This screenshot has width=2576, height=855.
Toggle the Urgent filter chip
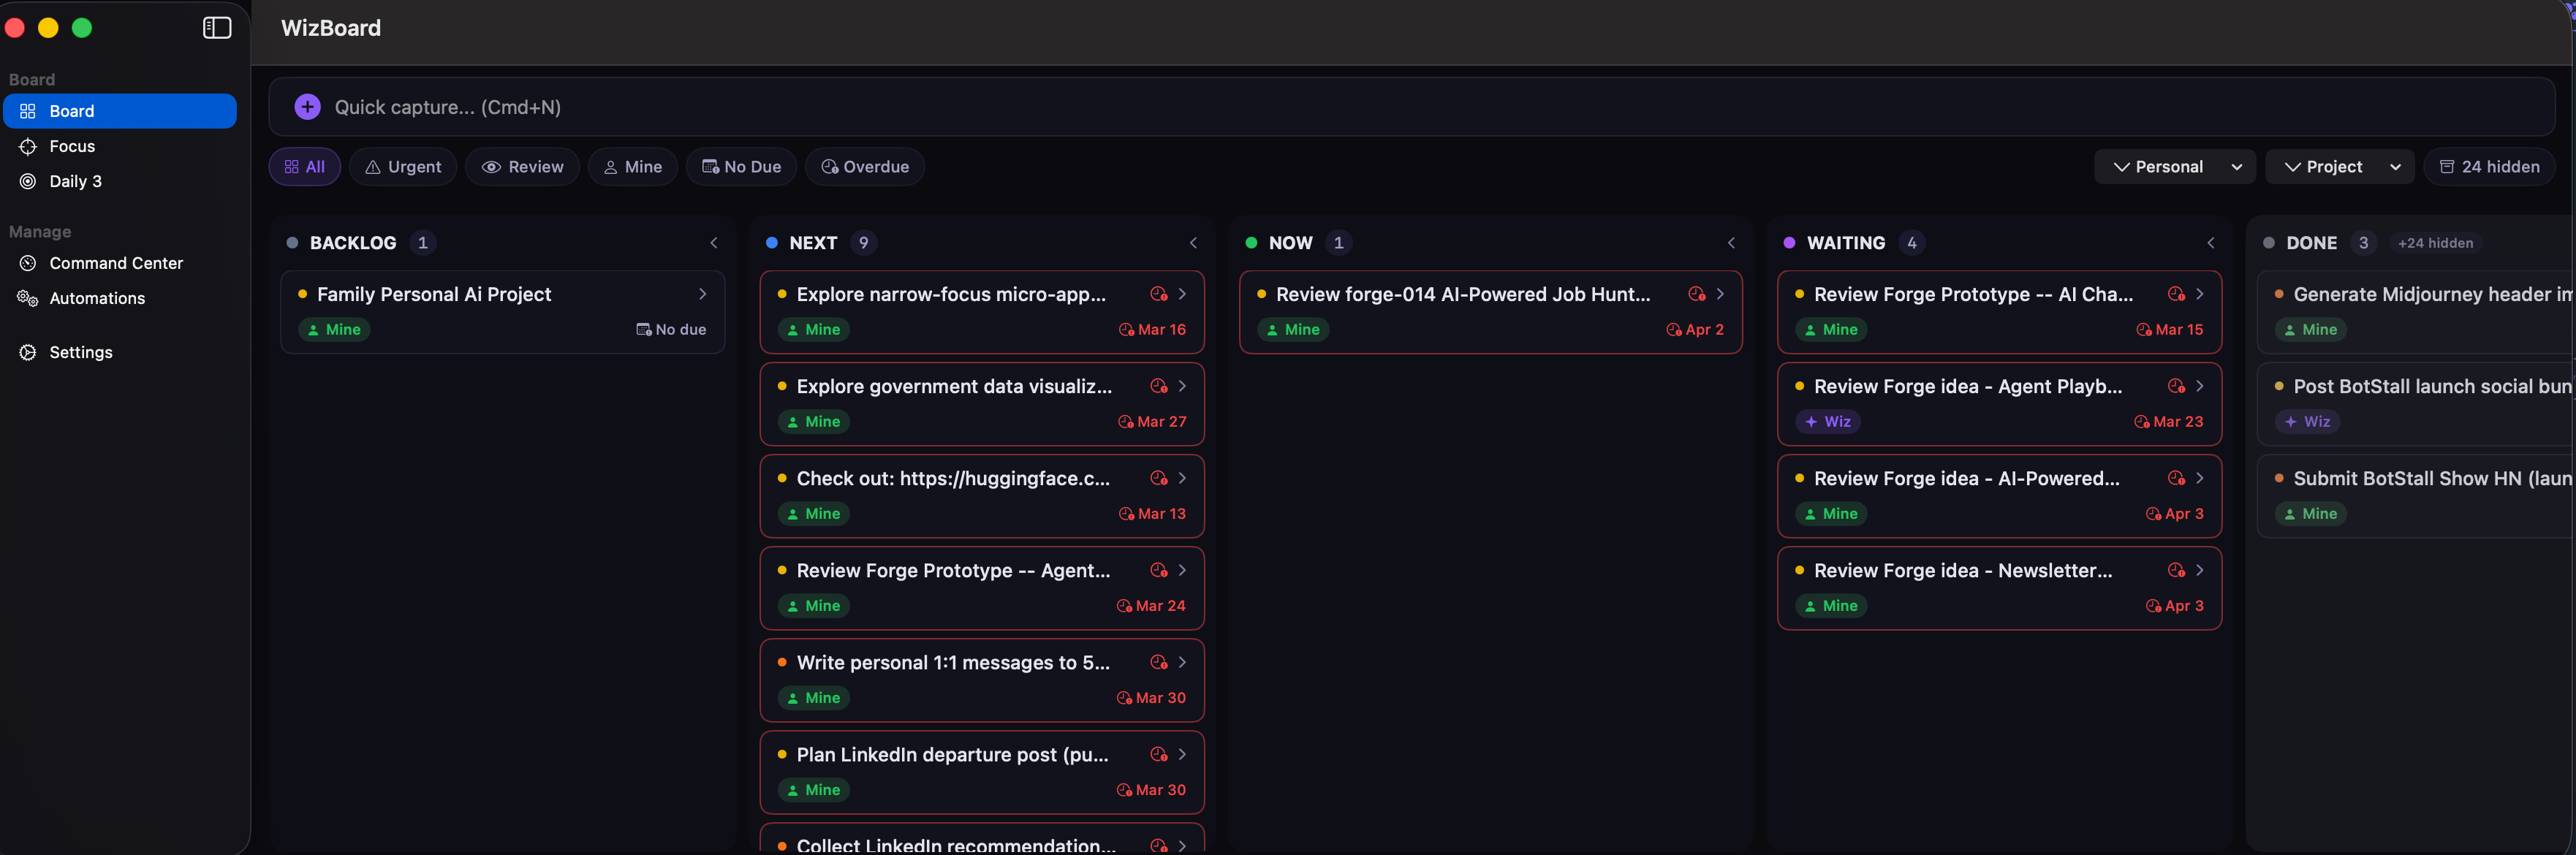[x=403, y=167]
